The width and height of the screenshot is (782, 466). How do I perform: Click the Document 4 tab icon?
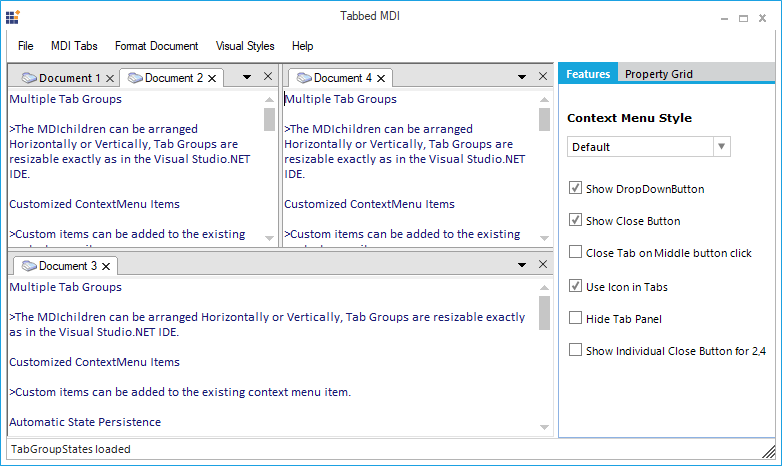[304, 78]
